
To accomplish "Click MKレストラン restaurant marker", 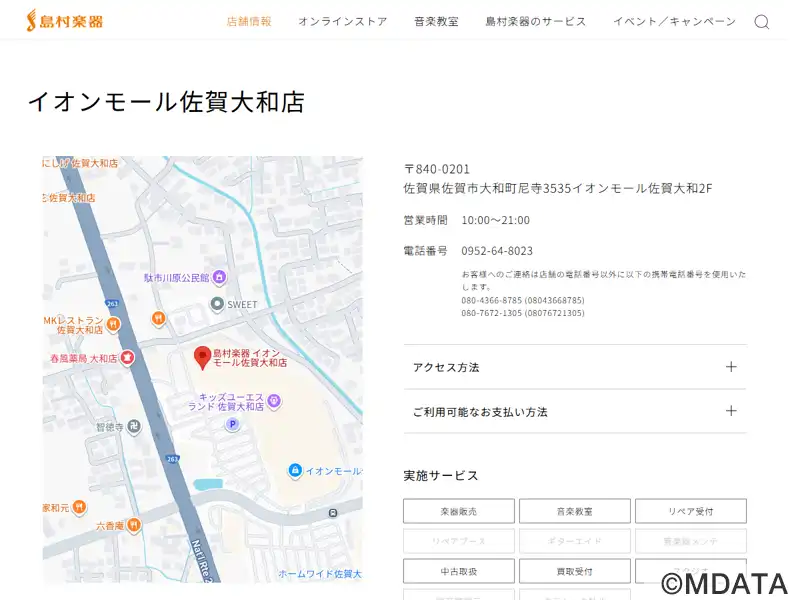I will click(x=113, y=323).
